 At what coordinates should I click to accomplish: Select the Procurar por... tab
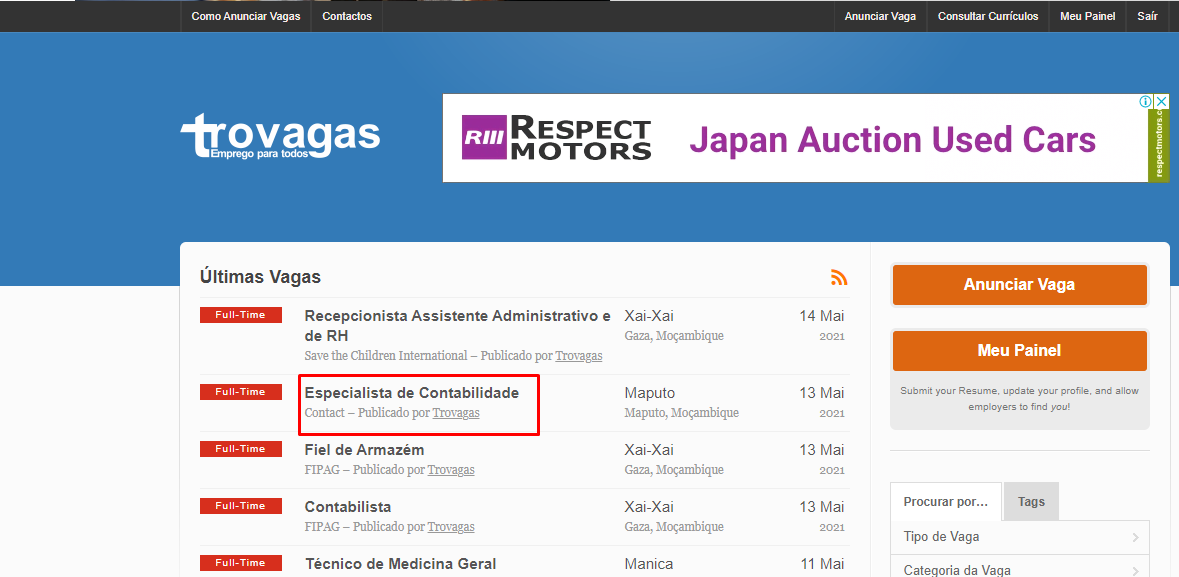point(945,502)
